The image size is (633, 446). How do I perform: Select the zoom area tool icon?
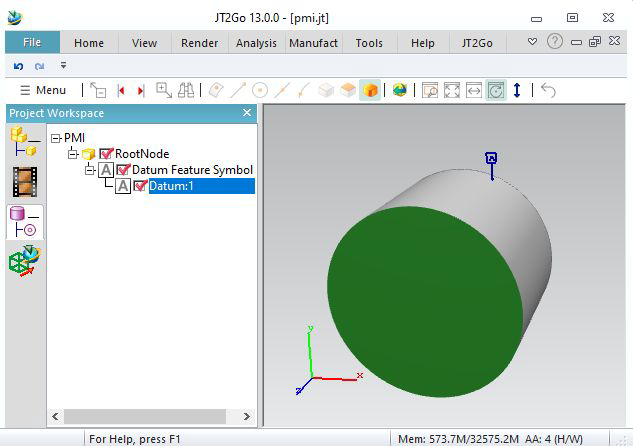pos(164,90)
